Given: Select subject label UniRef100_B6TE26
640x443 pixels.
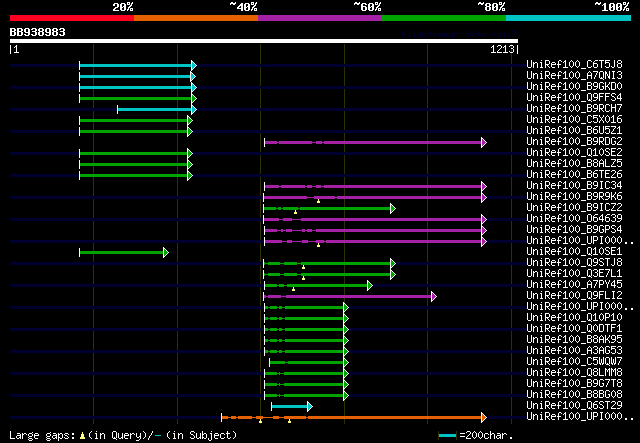Looking at the screenshot, I should click(574, 174).
